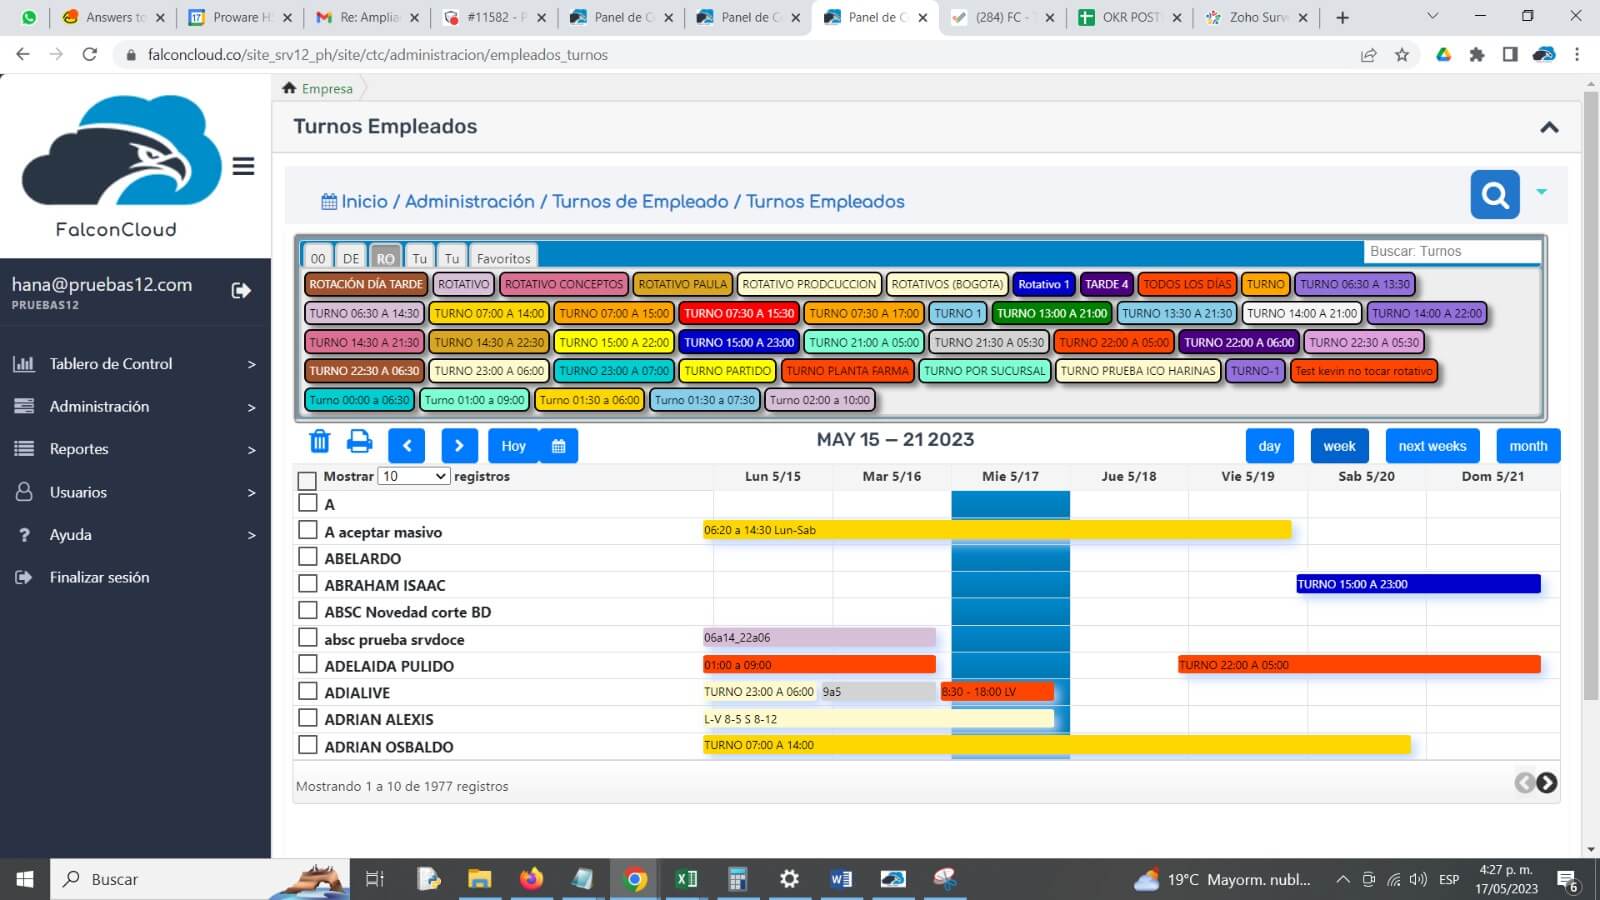Toggle the hamburger sidebar menu
The height and width of the screenshot is (900, 1600).
click(243, 167)
